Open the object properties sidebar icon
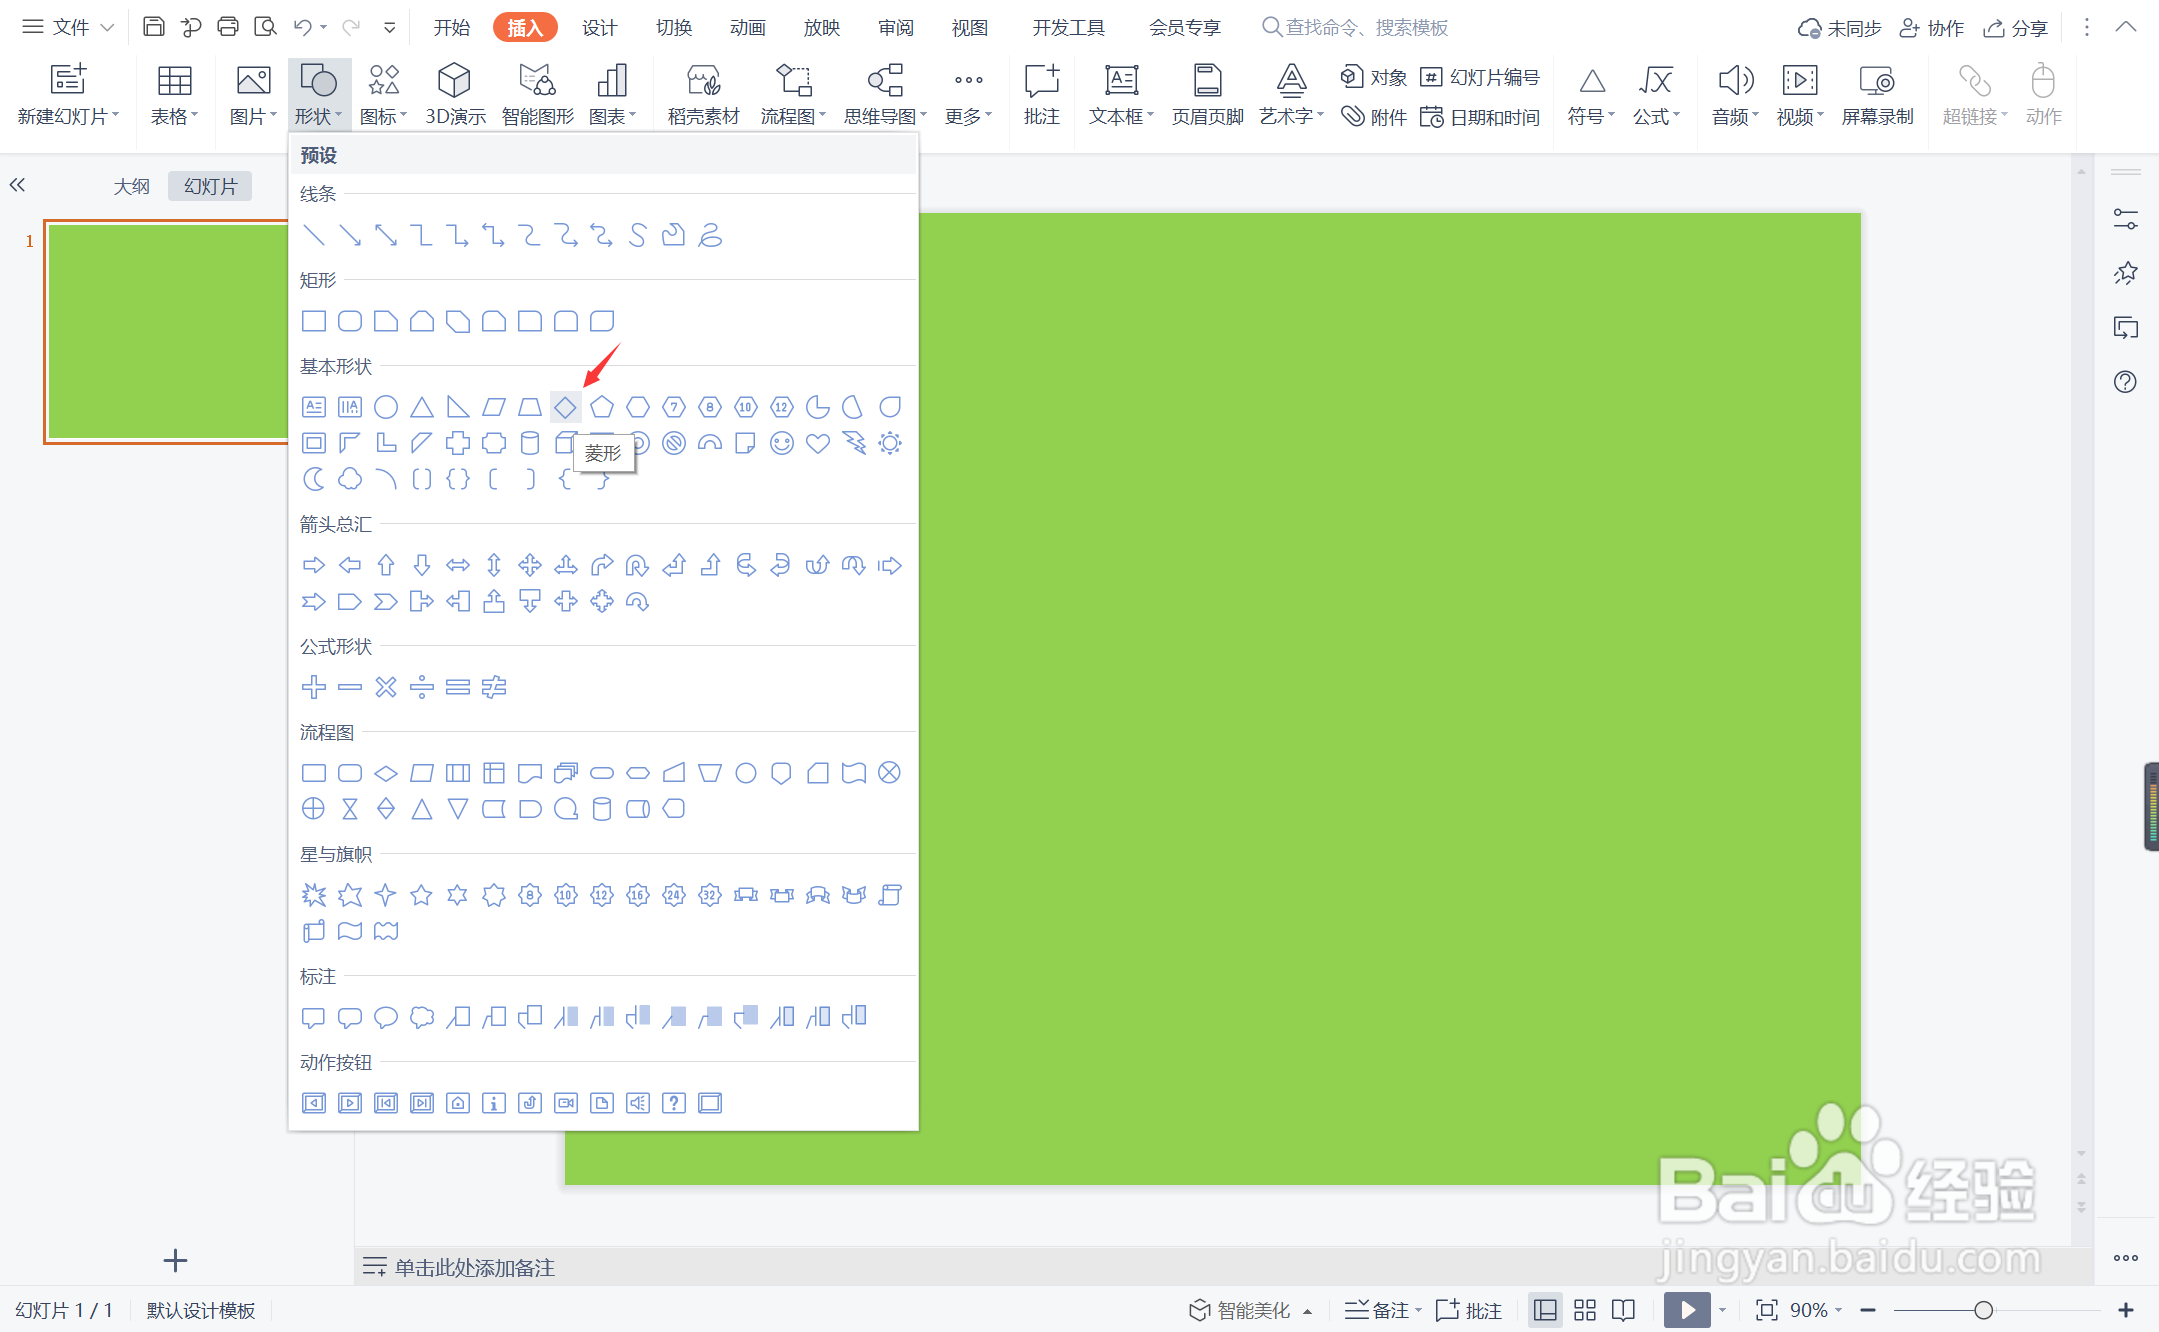The image size is (2159, 1332). pyautogui.click(x=2125, y=218)
